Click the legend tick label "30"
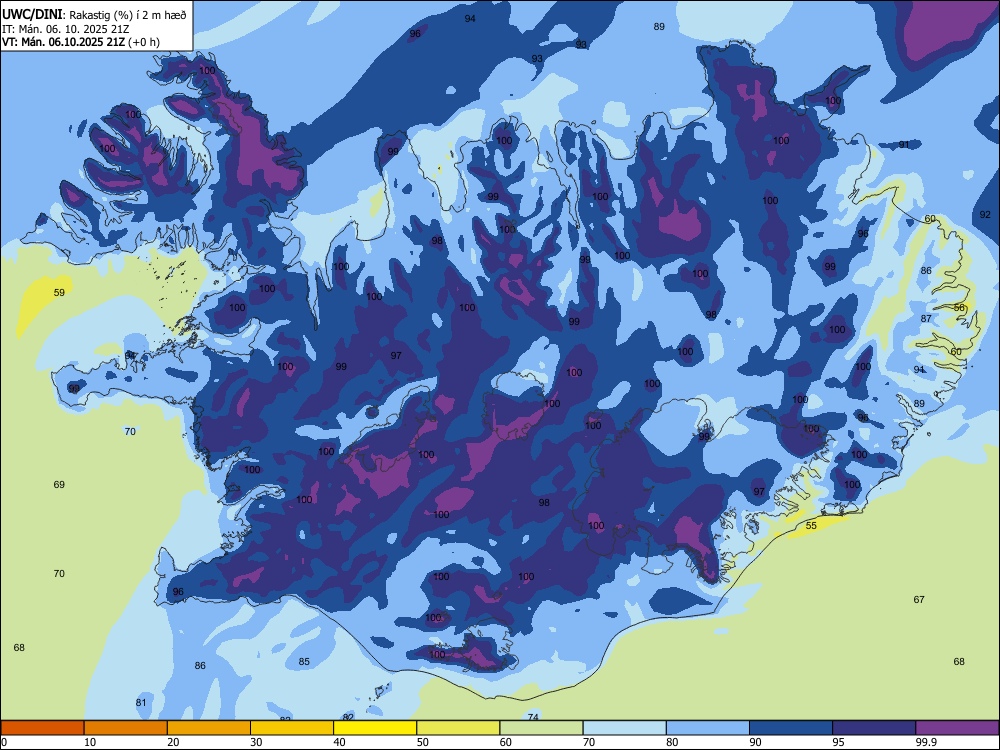Viewport: 1000px width, 750px height. [256, 742]
